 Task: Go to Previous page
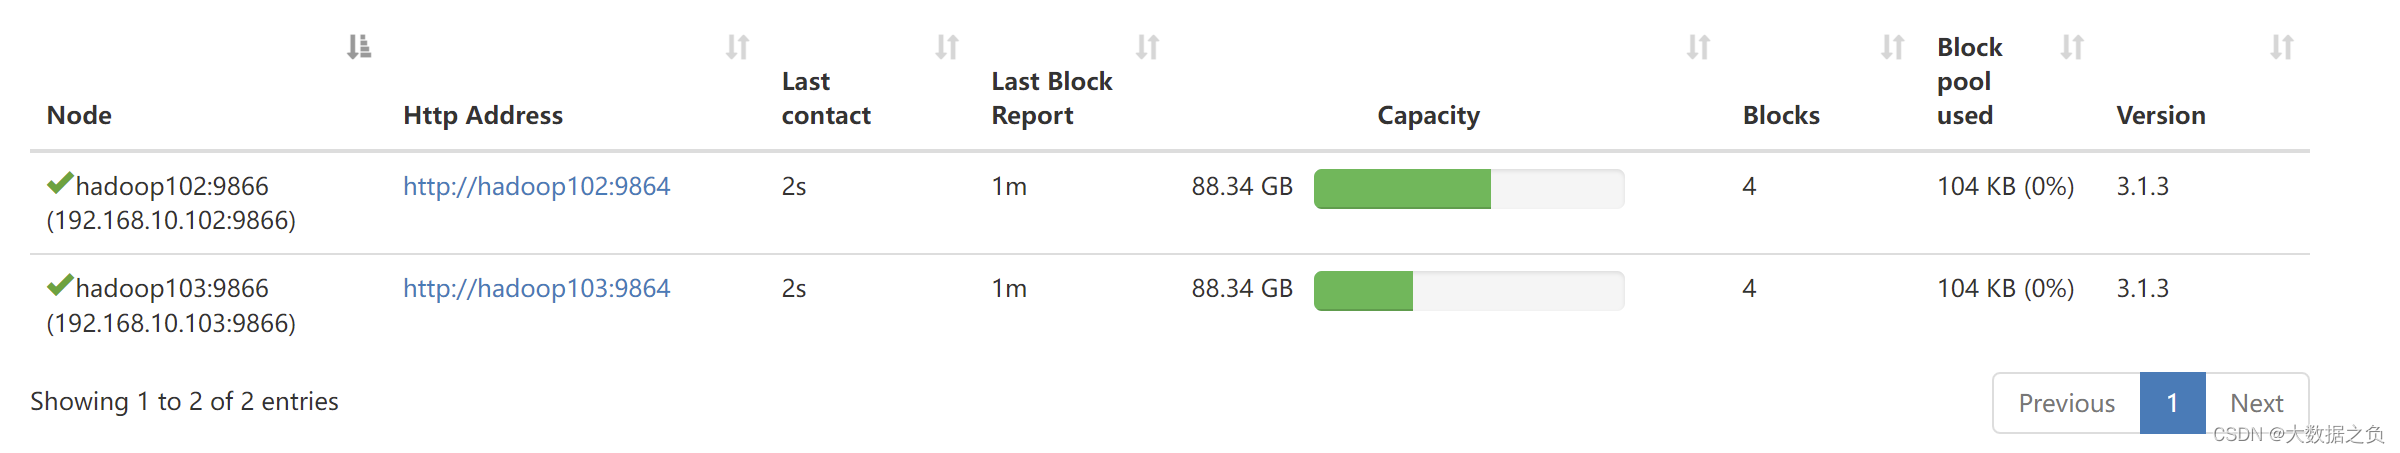2066,403
